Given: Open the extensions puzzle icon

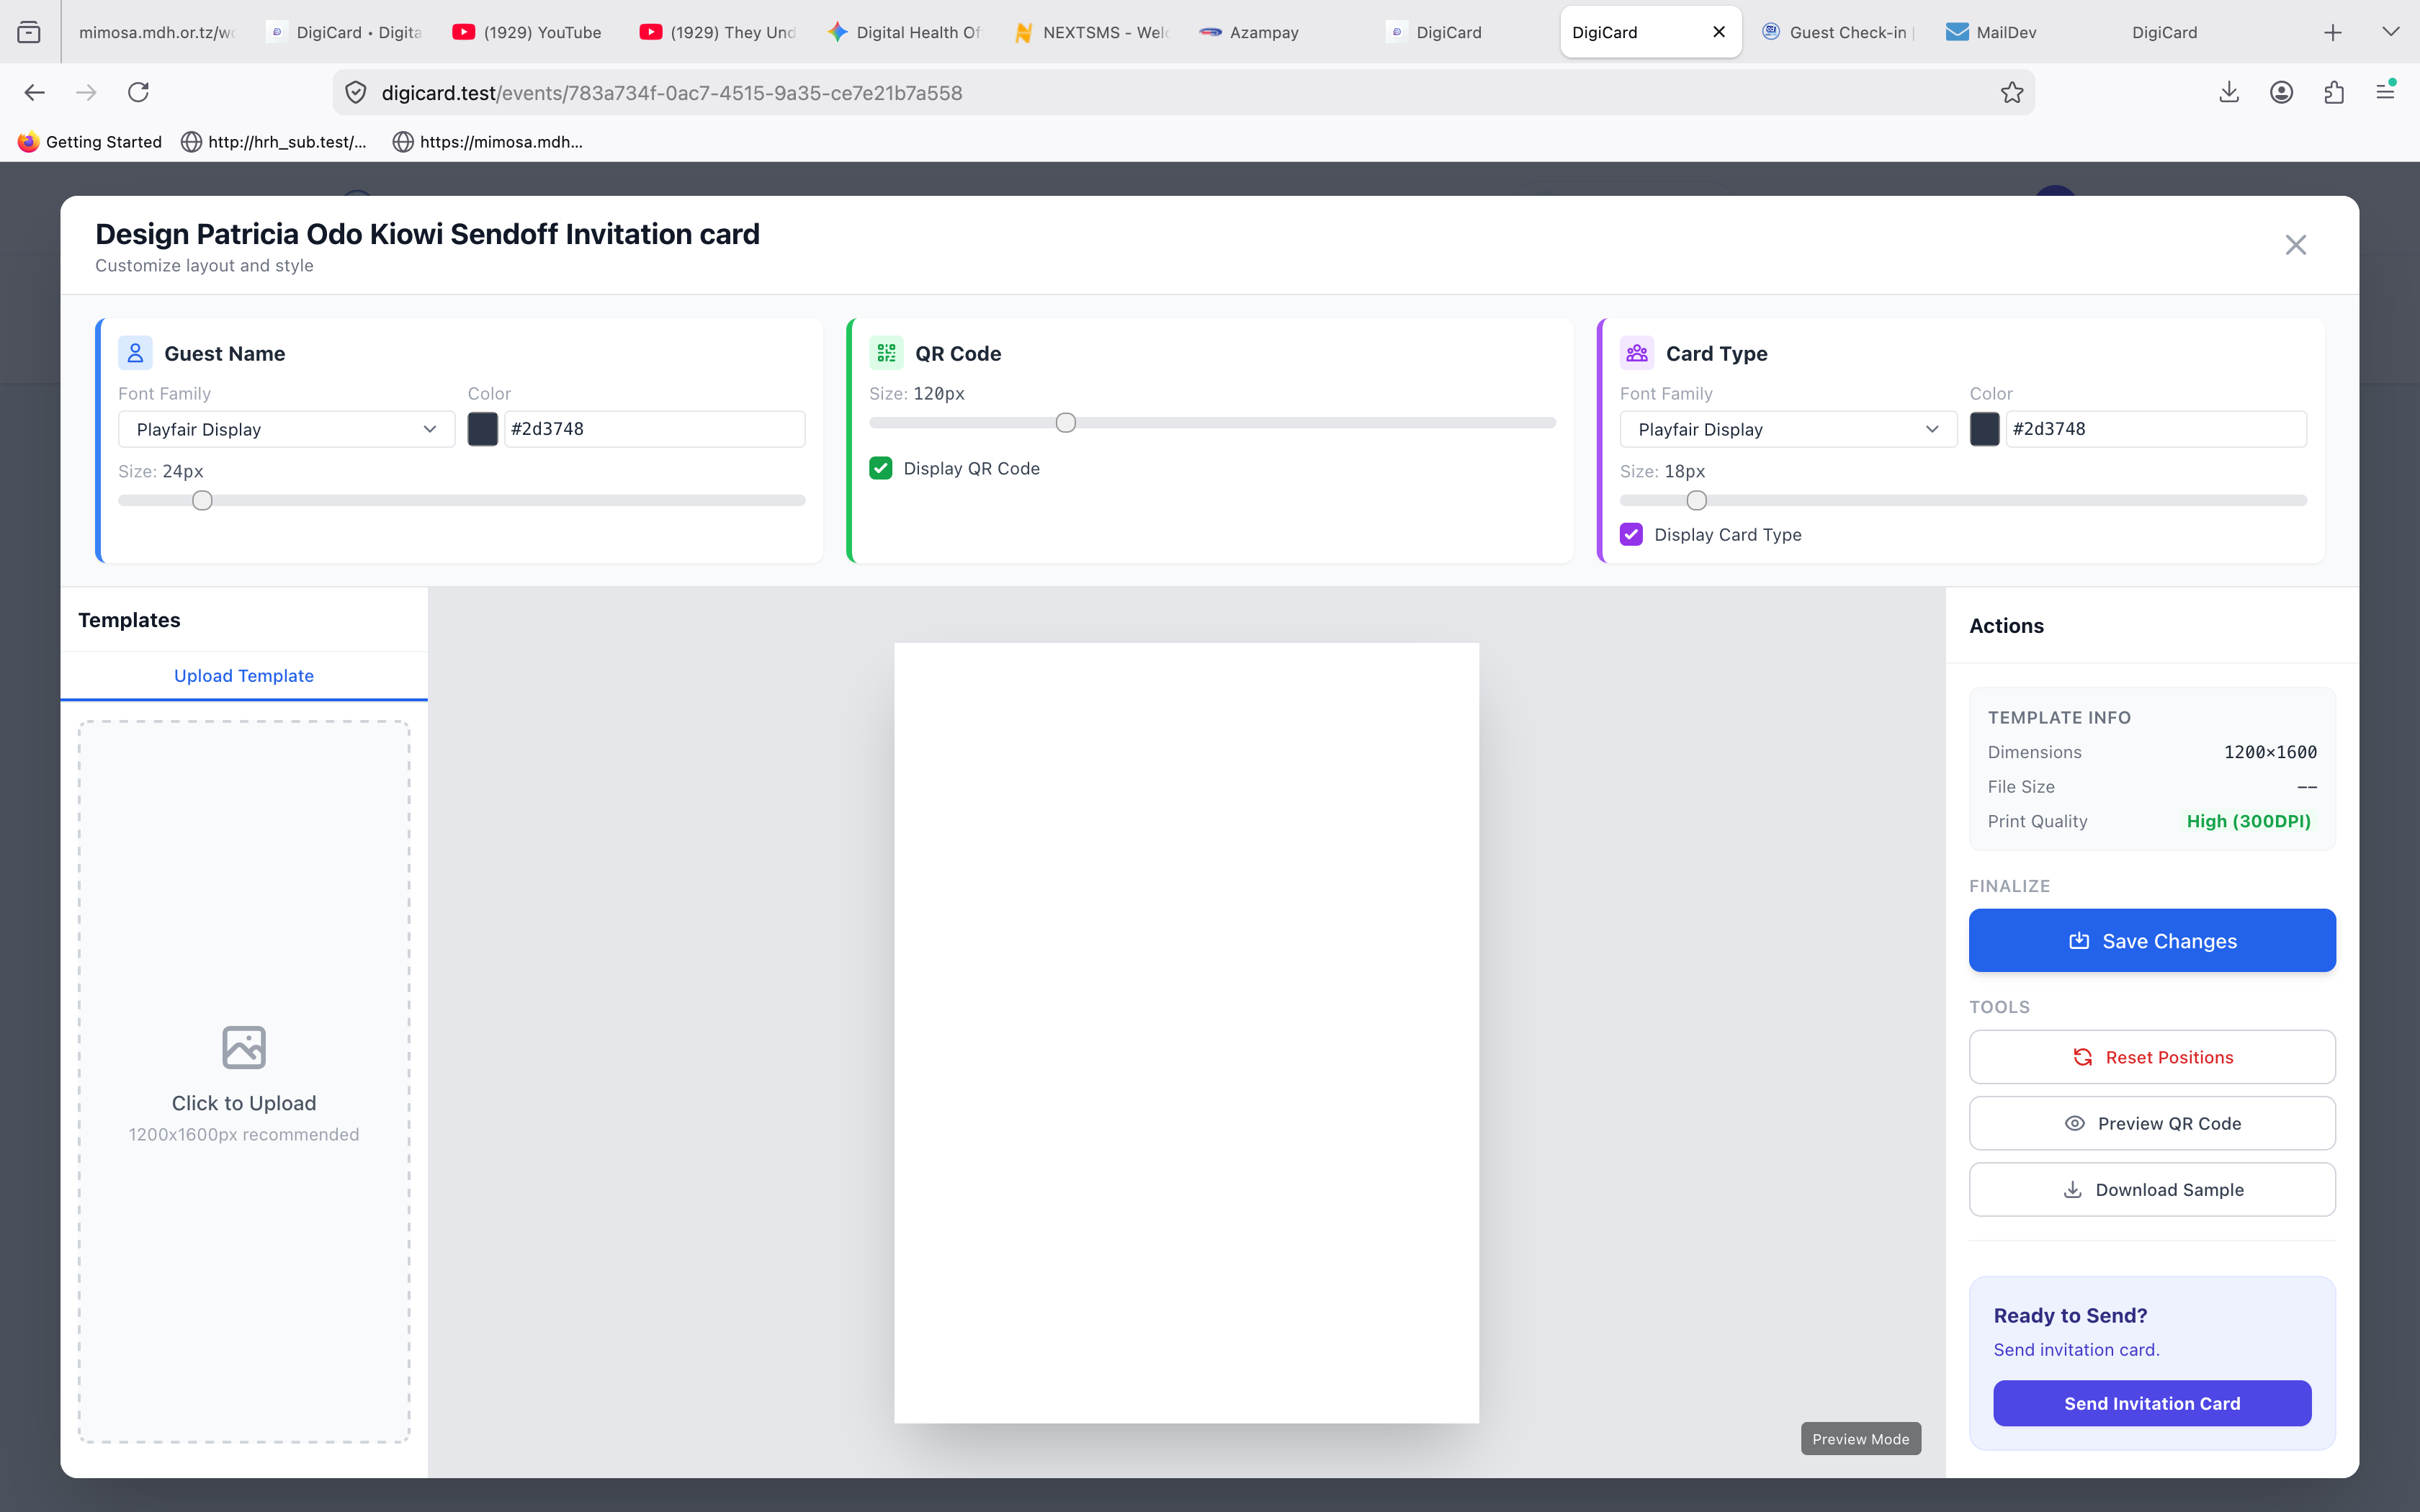Looking at the screenshot, I should (2334, 93).
